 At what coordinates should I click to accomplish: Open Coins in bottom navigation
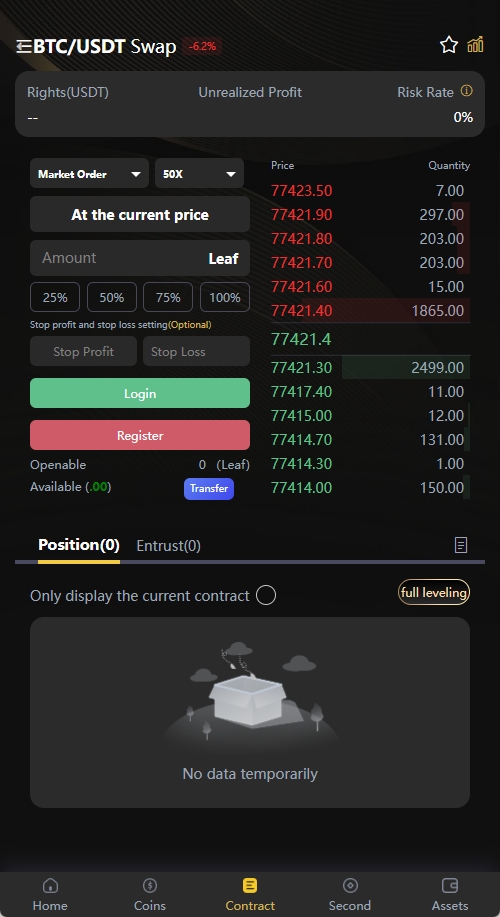[x=150, y=895]
